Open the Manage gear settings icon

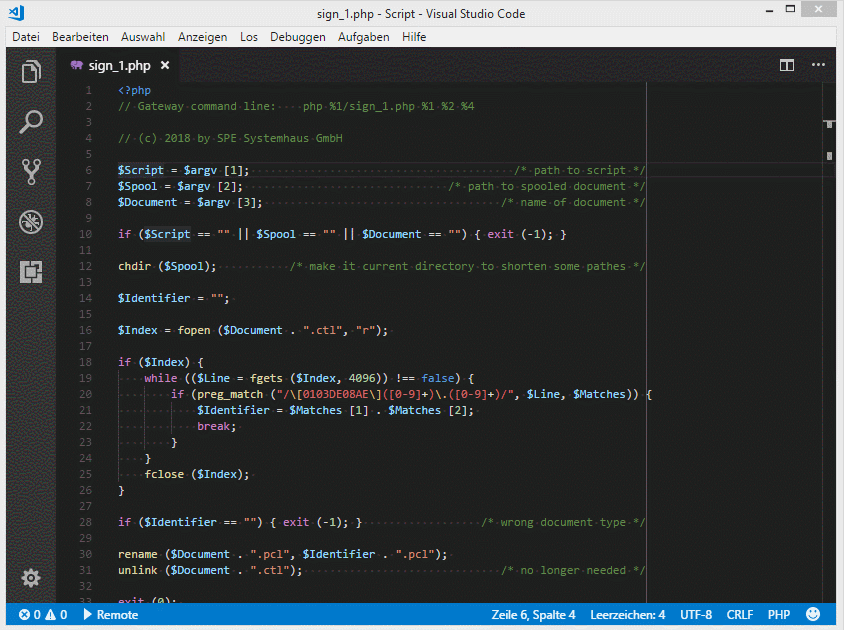31,577
